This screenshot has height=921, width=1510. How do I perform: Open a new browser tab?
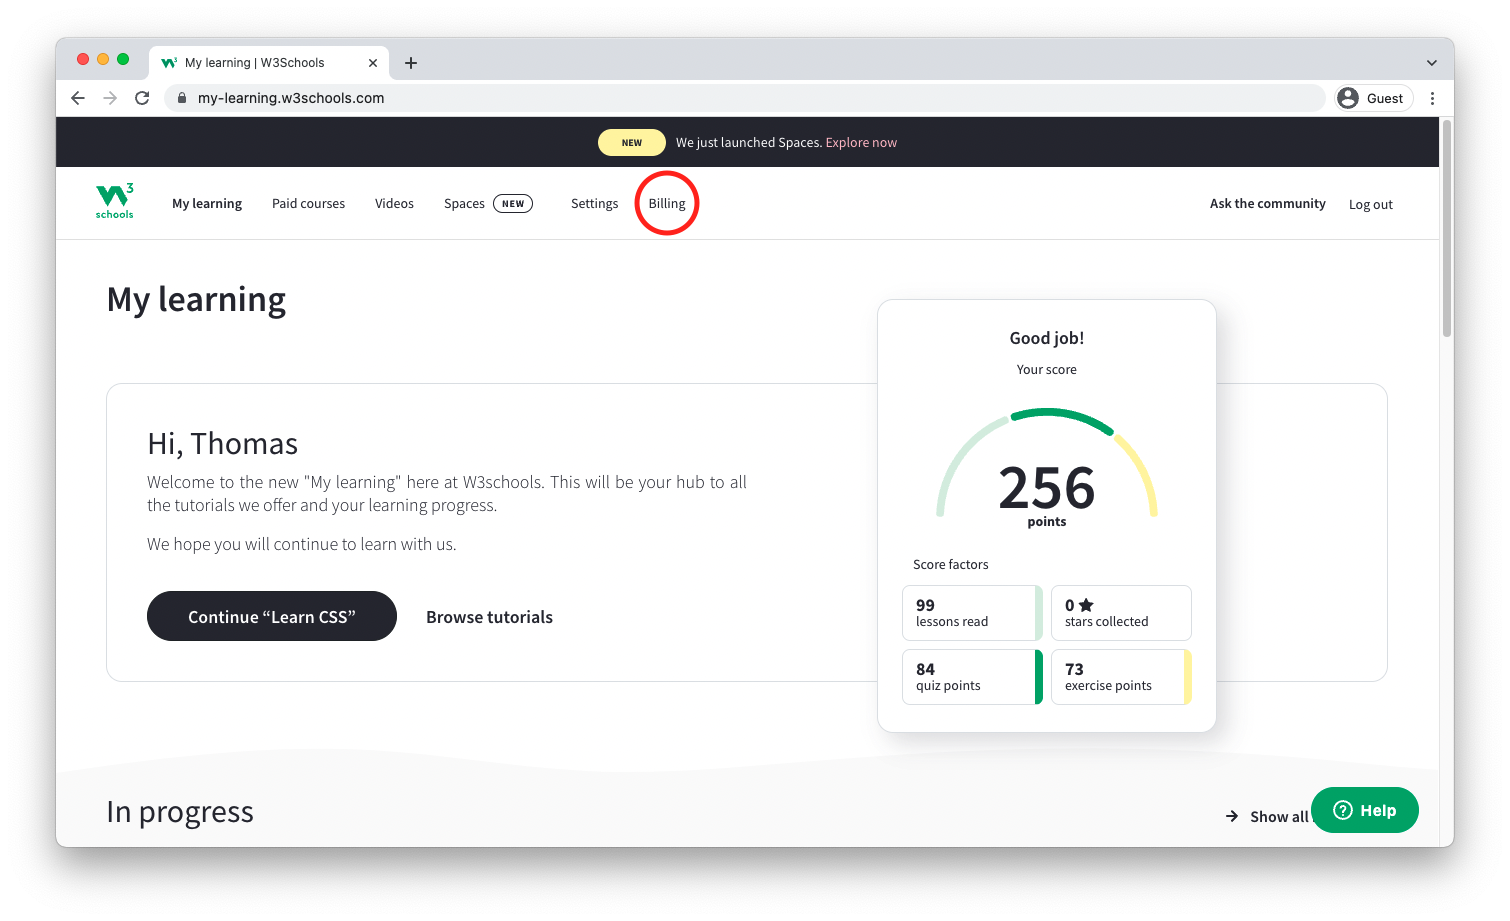[411, 63]
